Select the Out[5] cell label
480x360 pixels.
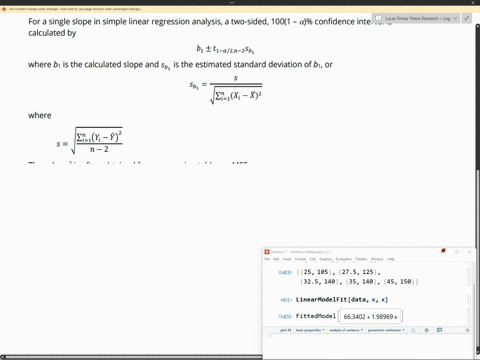pos(285,316)
